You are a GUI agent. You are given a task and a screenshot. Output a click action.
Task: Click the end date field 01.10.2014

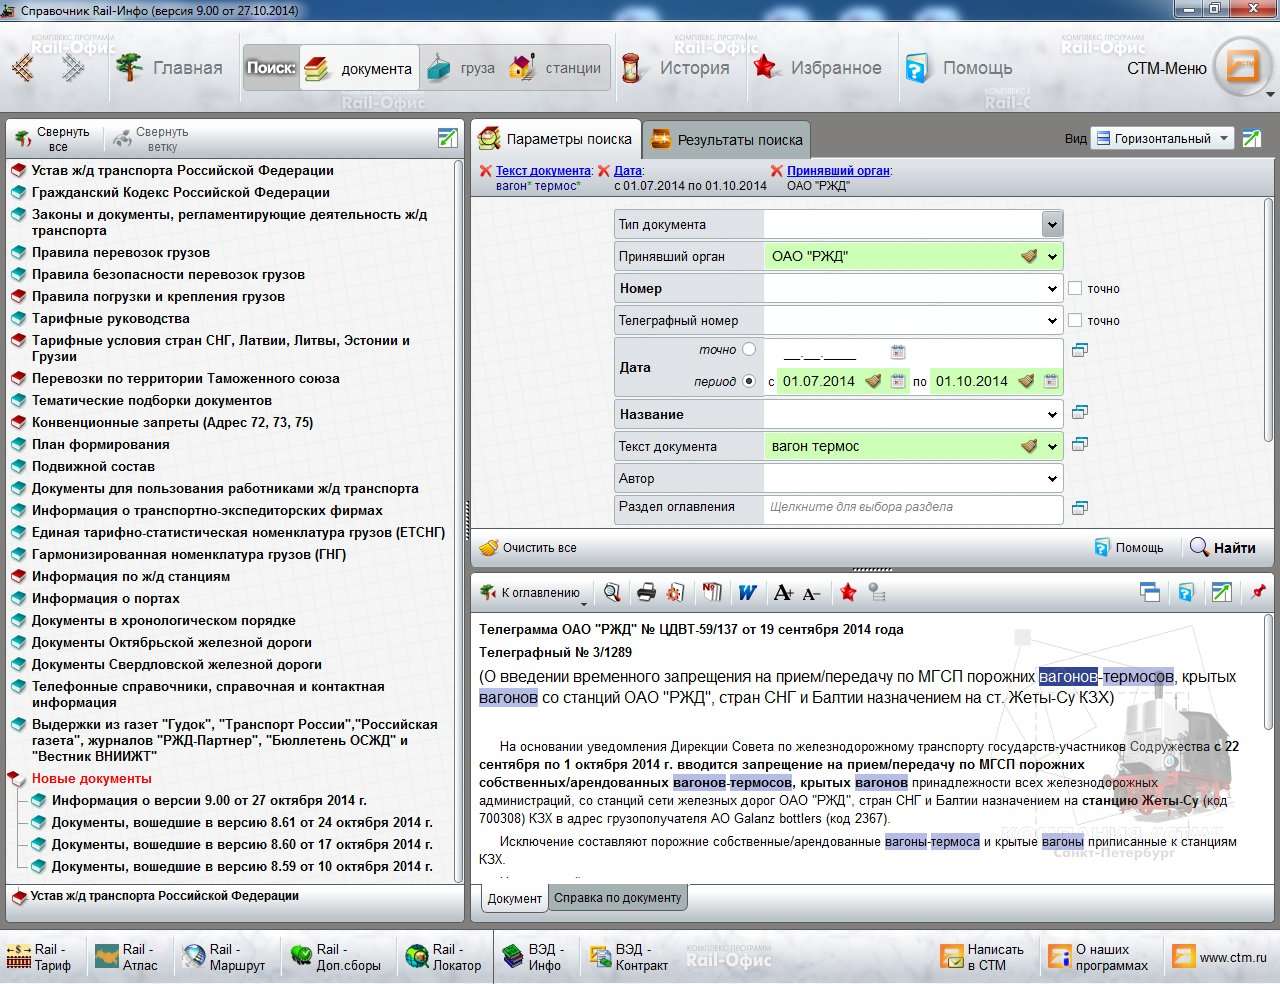(x=972, y=381)
